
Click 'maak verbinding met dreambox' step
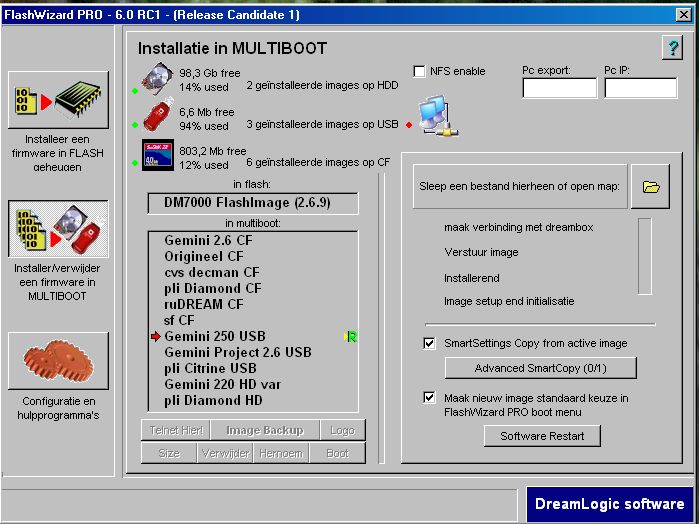(518, 227)
